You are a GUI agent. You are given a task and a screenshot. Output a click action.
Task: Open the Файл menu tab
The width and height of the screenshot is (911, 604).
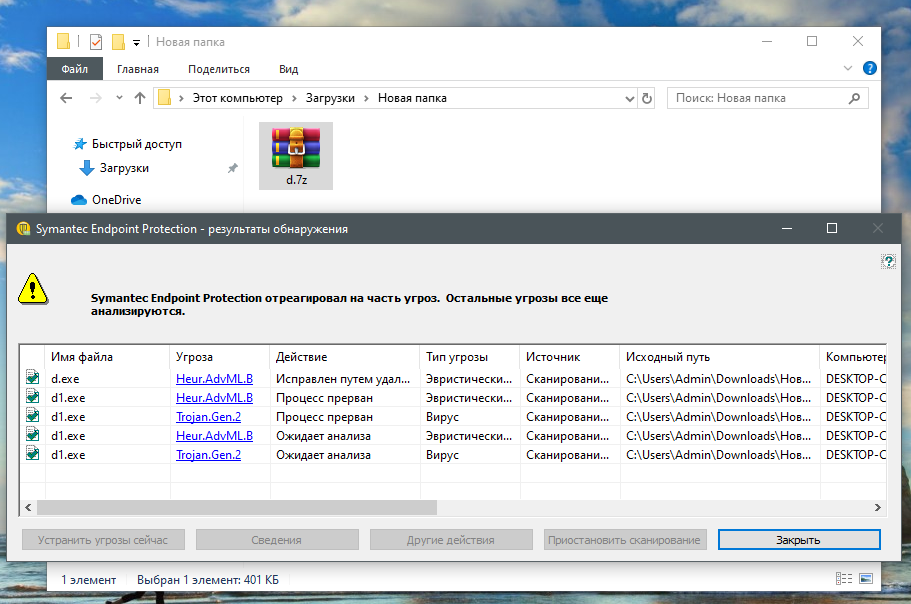(x=75, y=69)
